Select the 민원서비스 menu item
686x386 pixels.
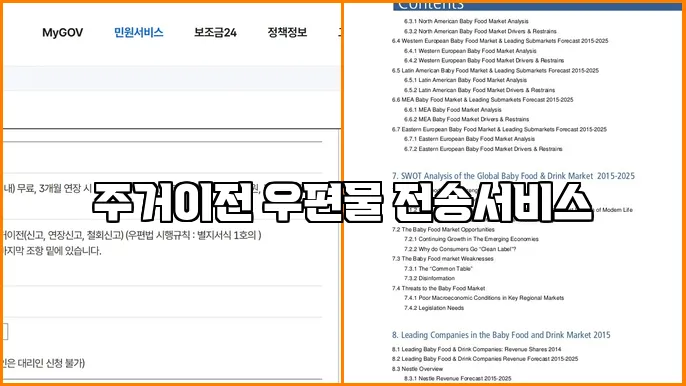(139, 32)
